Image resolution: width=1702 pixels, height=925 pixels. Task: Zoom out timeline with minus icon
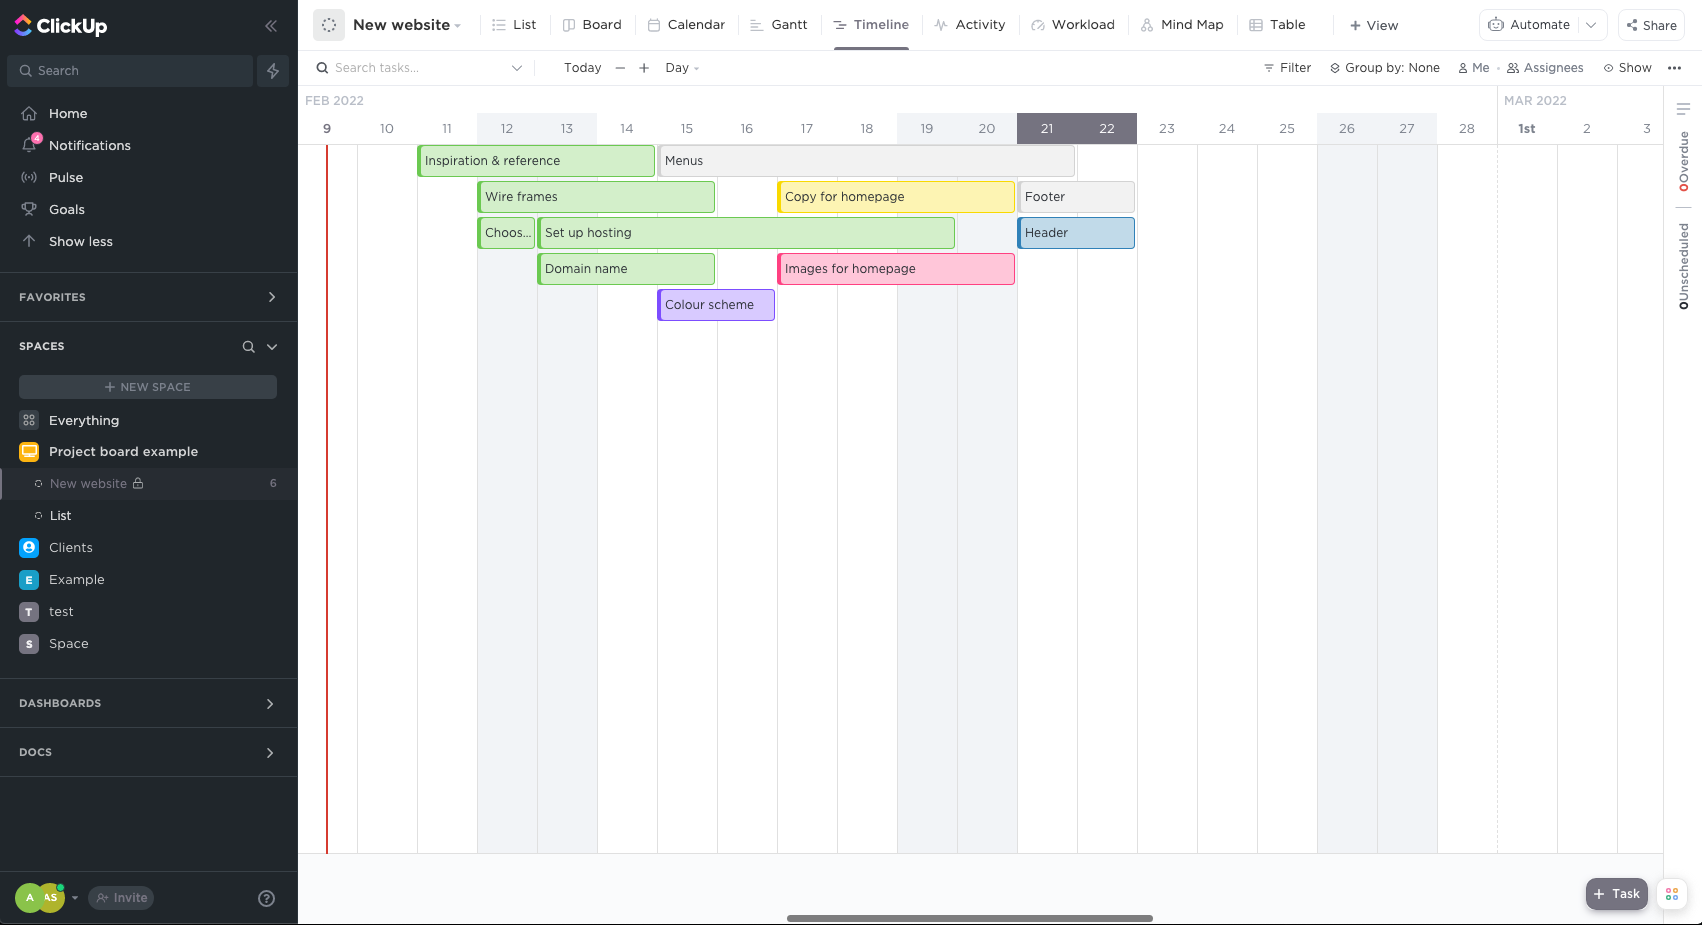pyautogui.click(x=620, y=68)
